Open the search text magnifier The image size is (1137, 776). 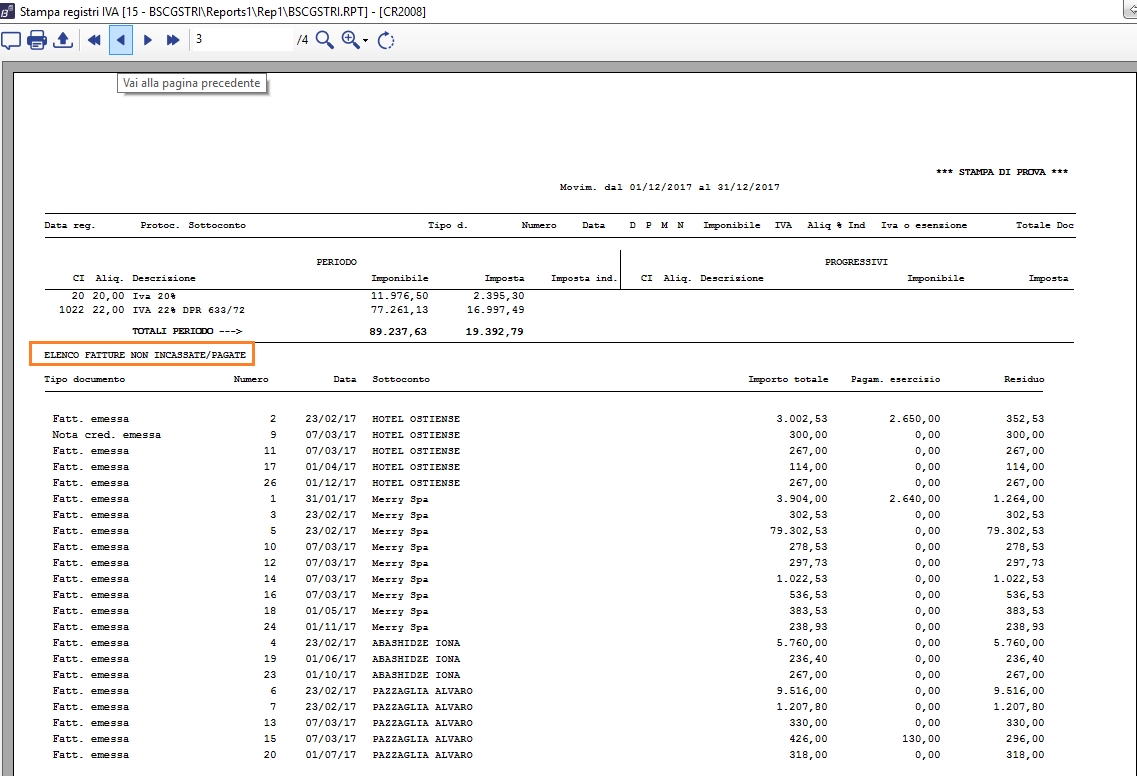(x=324, y=40)
